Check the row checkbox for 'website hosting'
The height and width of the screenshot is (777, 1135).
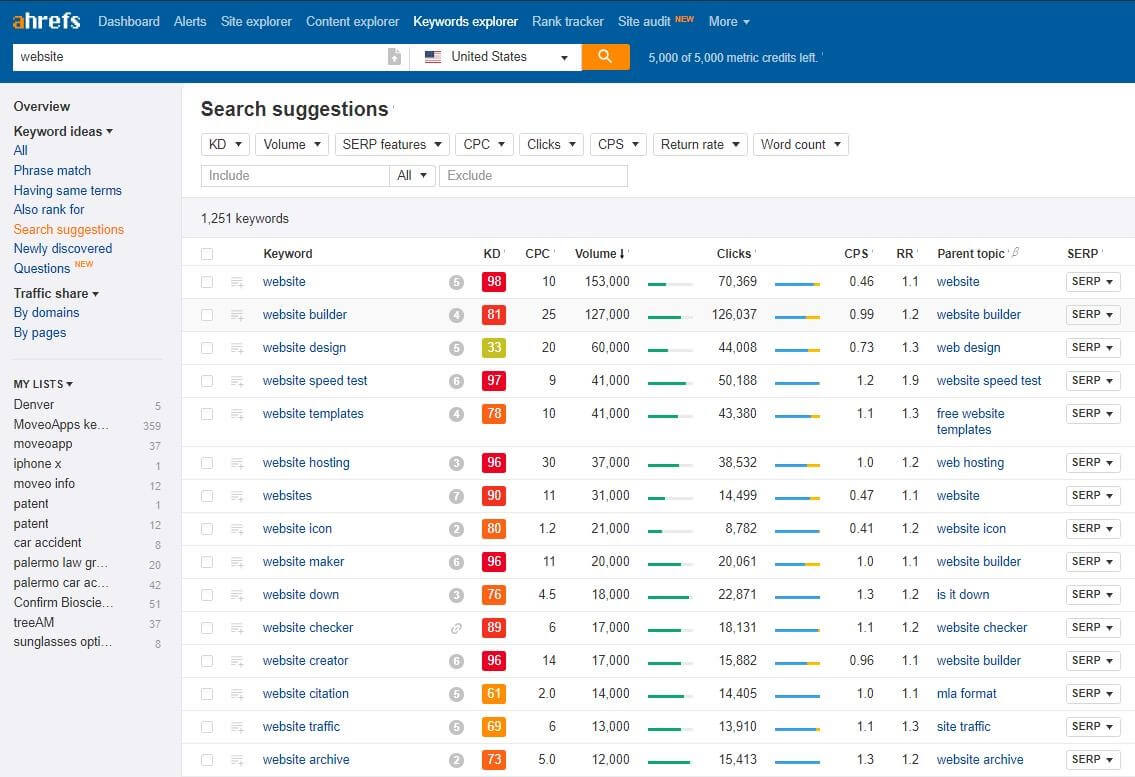click(x=207, y=462)
